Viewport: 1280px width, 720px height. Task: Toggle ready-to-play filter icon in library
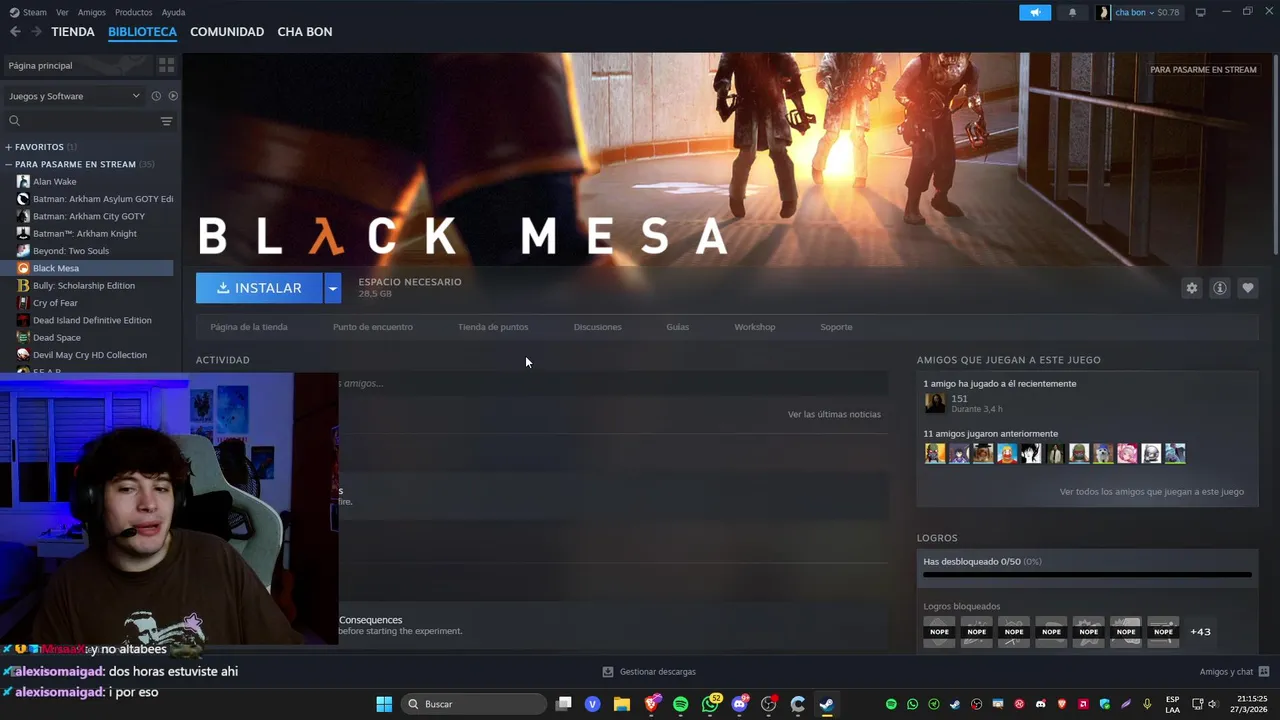[x=173, y=96]
